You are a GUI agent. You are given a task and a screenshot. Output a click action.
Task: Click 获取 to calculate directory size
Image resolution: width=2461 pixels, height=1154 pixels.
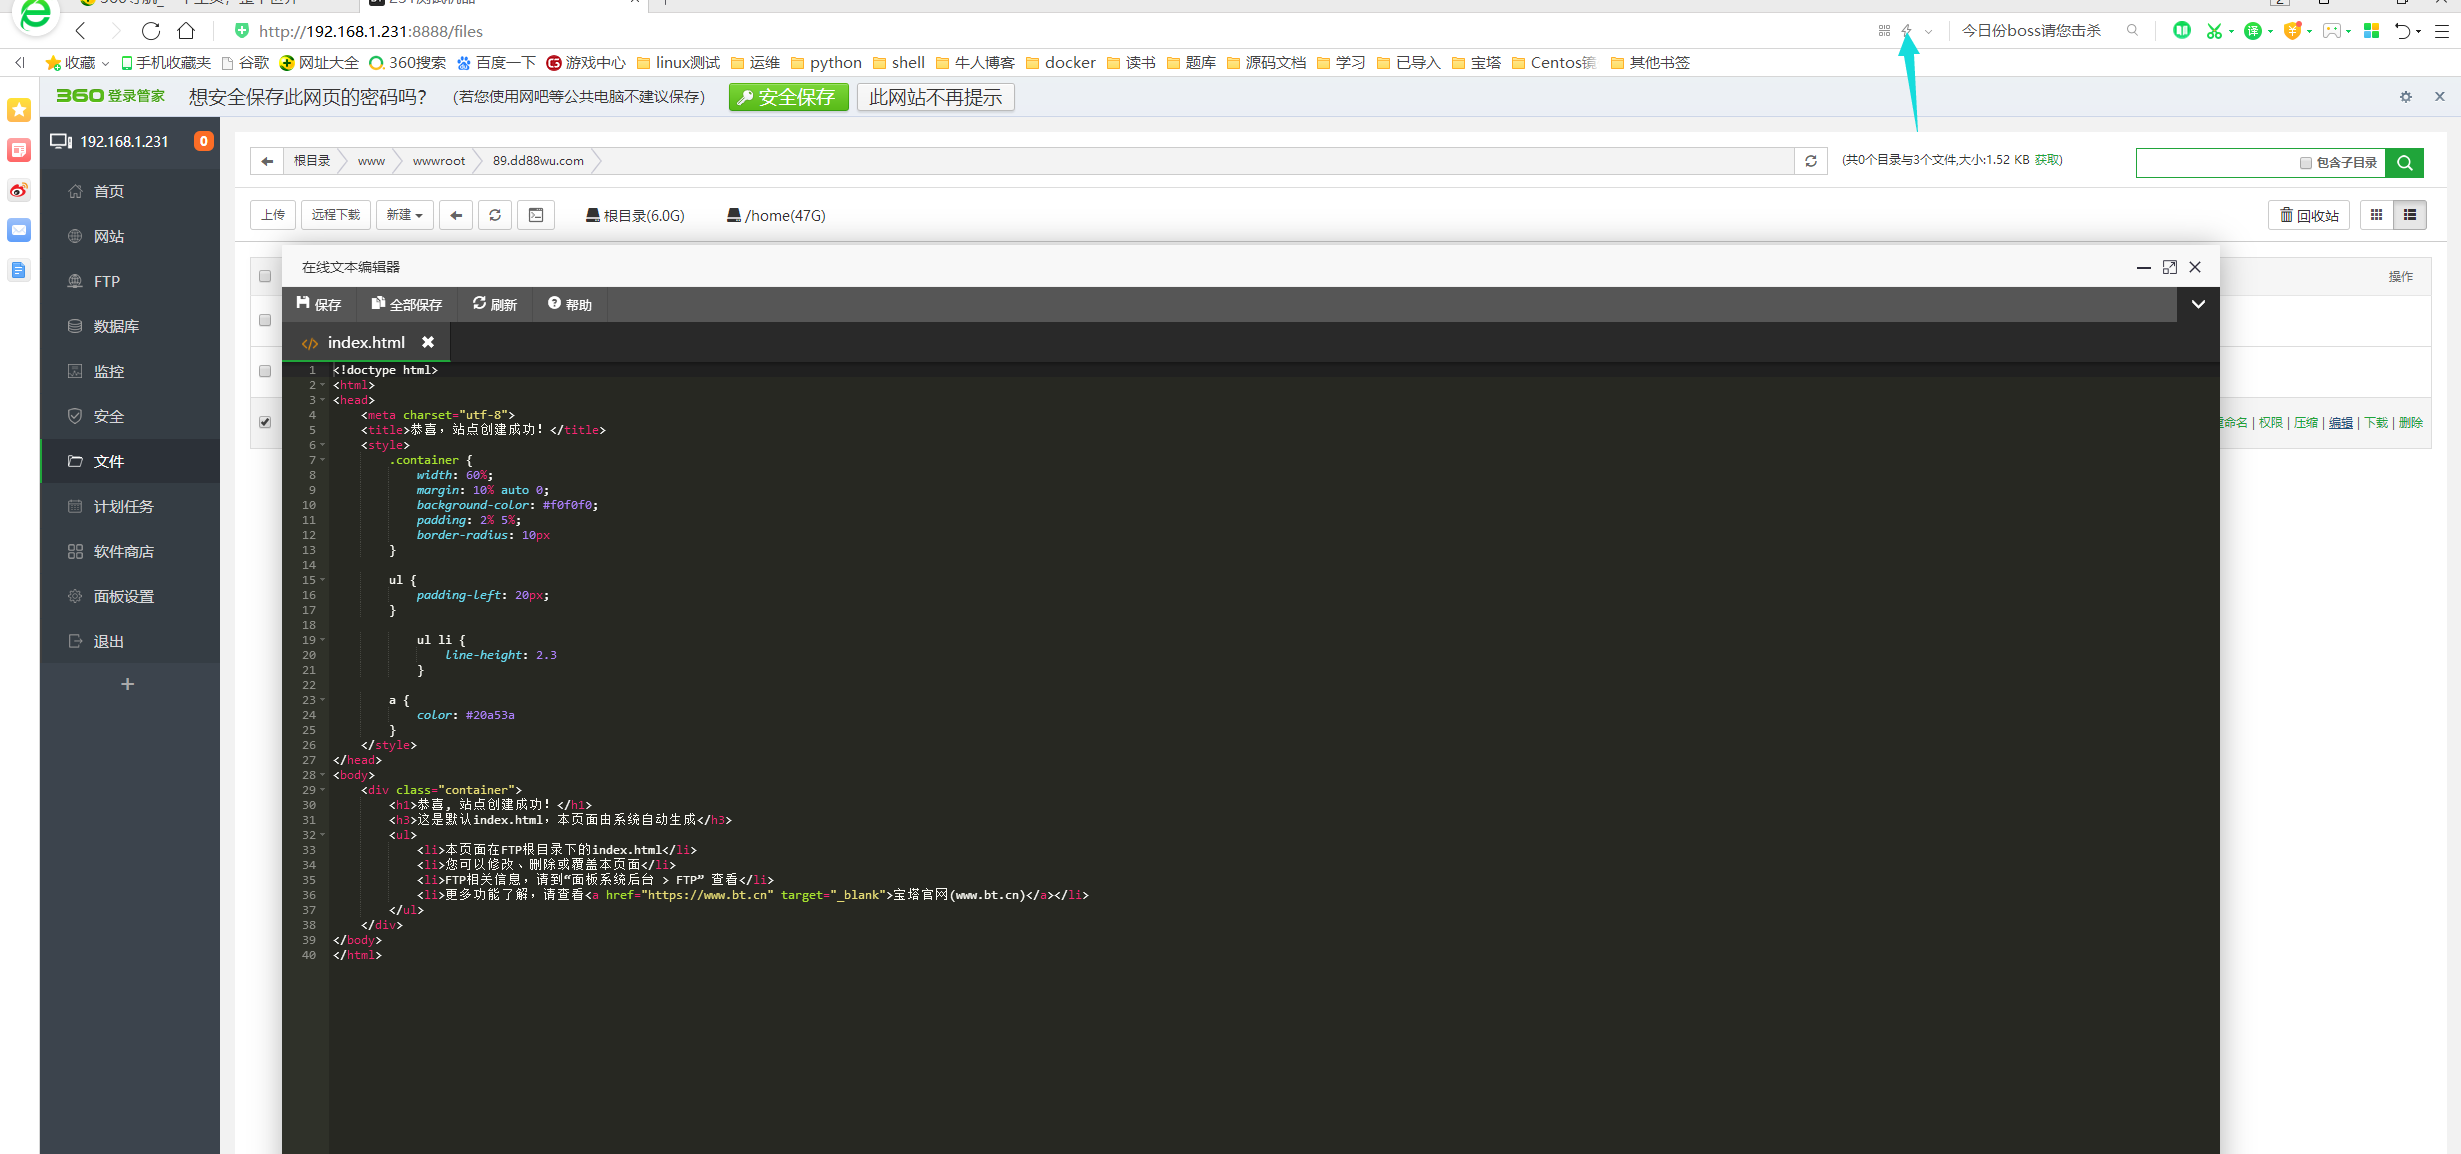tap(2046, 160)
